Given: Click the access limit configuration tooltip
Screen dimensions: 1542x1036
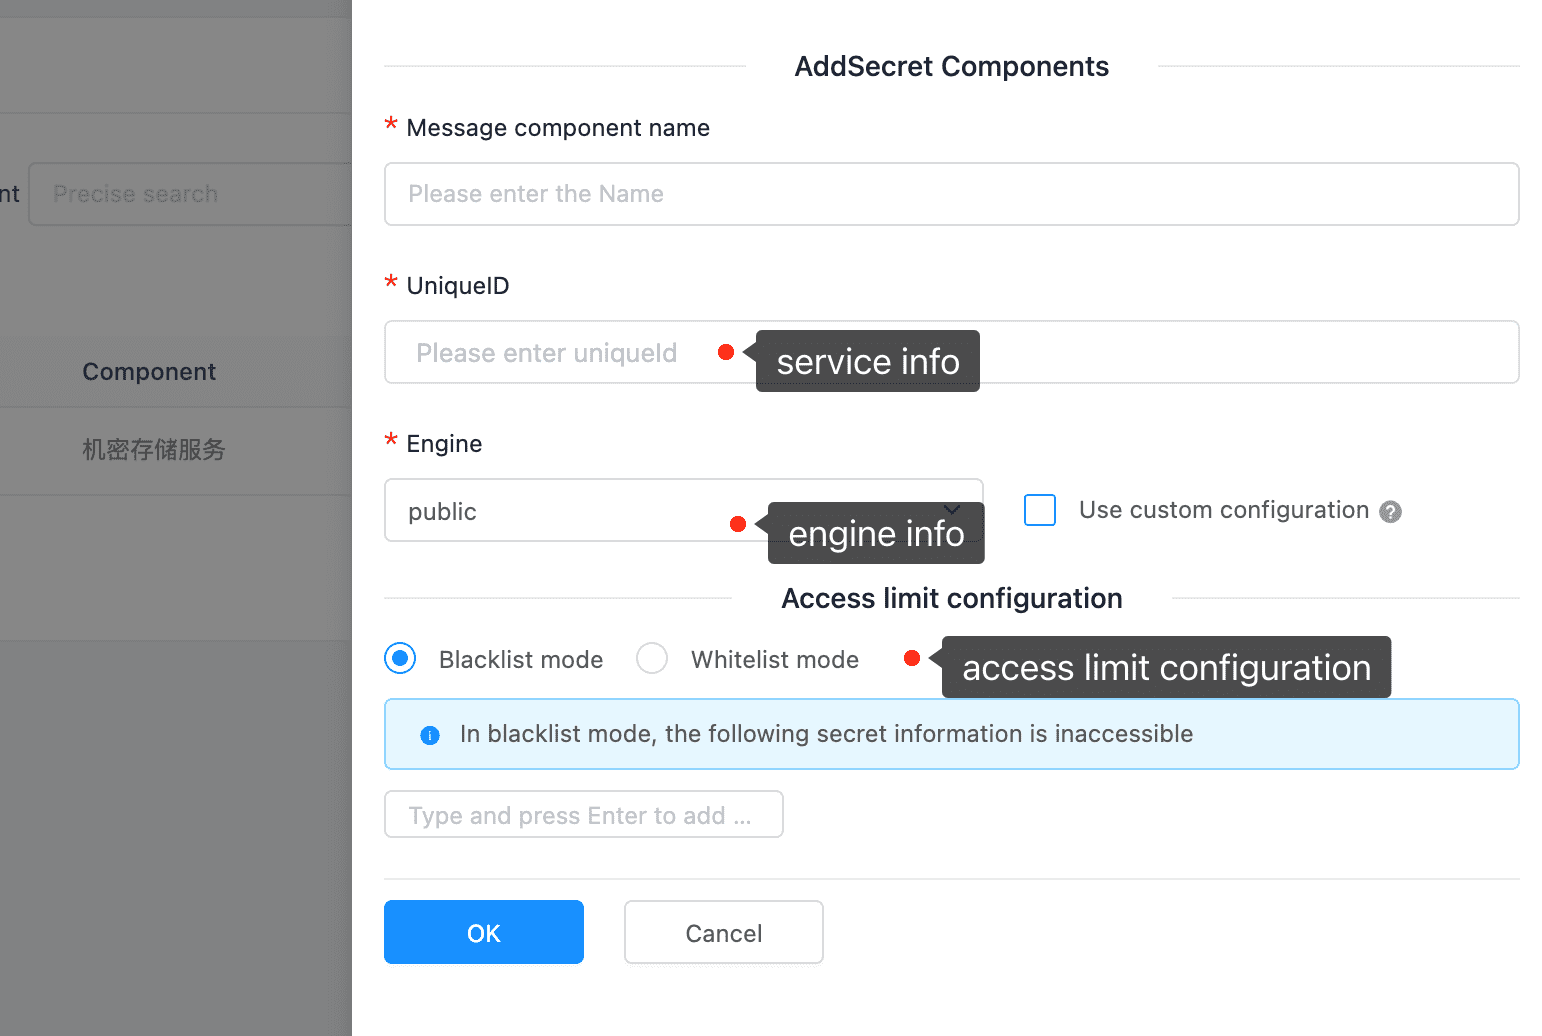Looking at the screenshot, I should tap(1166, 667).
